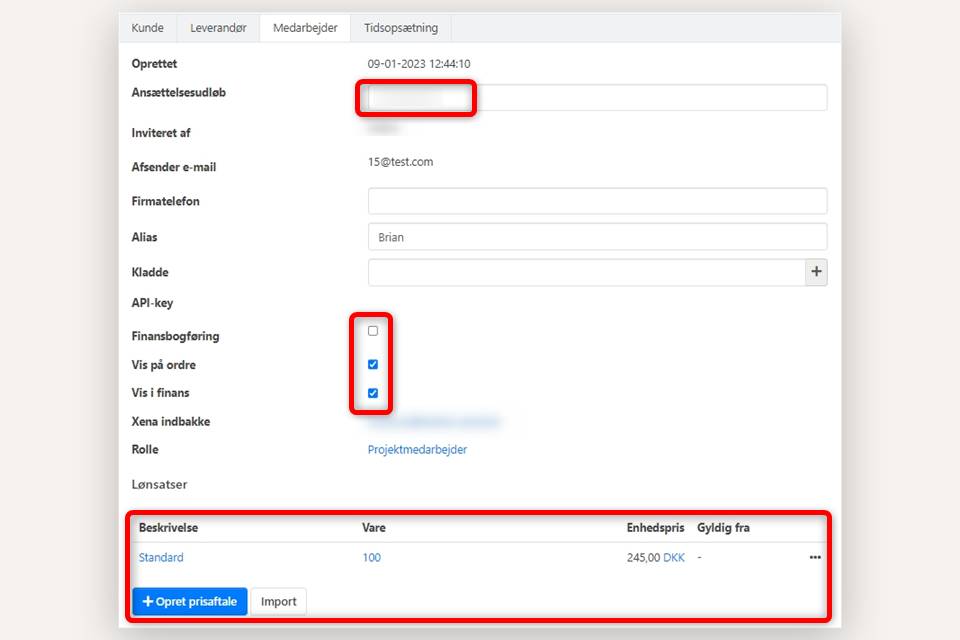Edit the Alias field containing Brian
Screen dimensions: 960x640
pos(597,237)
